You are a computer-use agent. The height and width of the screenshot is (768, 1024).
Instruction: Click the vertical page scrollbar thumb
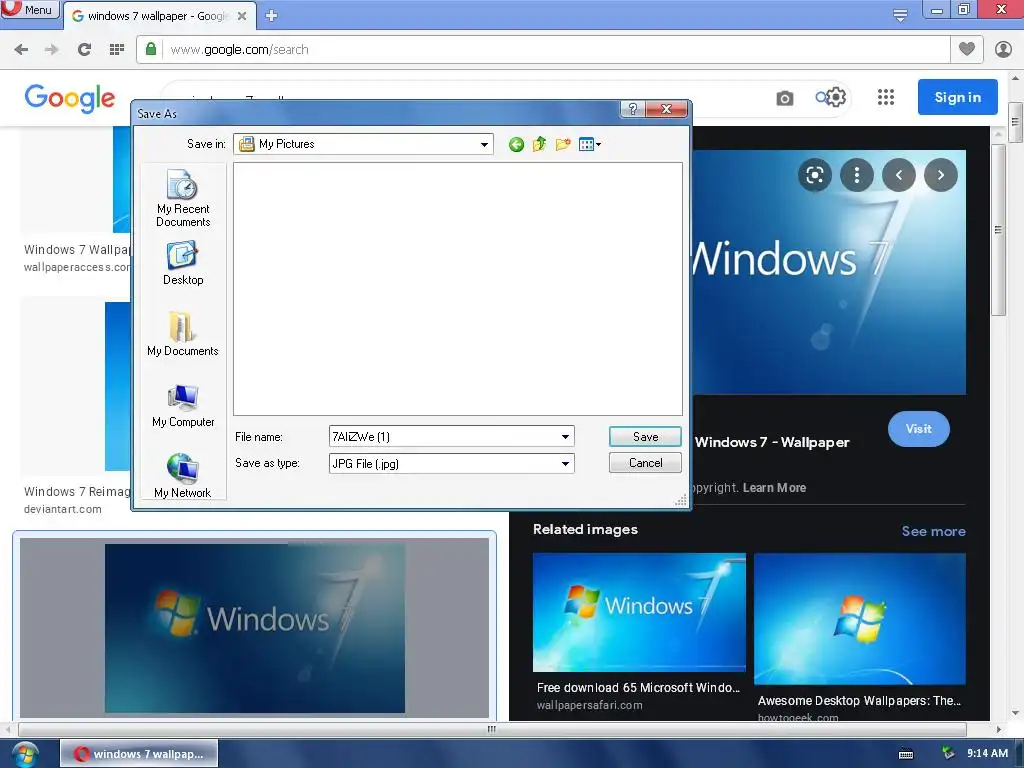(x=1015, y=122)
